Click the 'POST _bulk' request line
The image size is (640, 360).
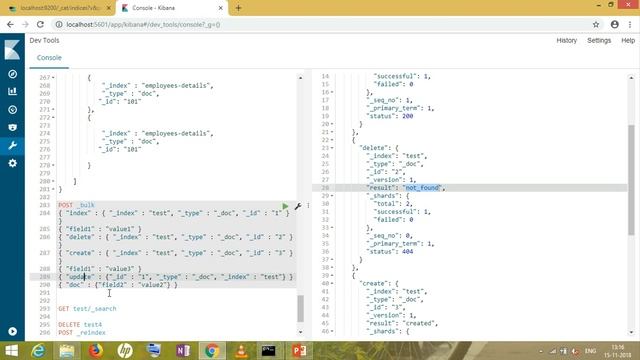point(76,205)
